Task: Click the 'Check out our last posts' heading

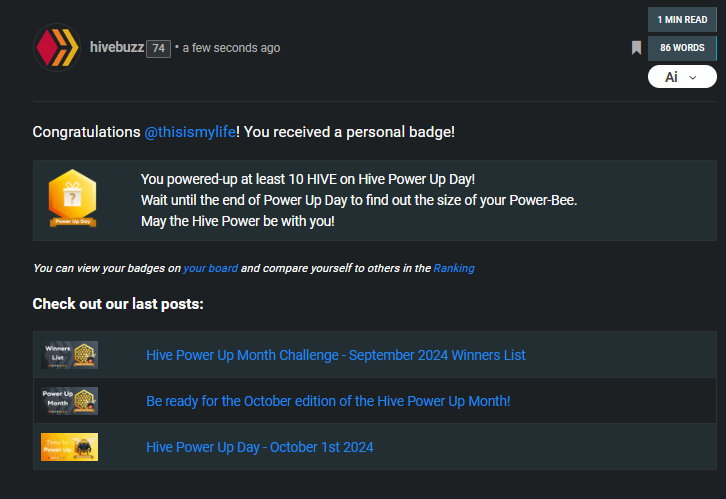Action: [x=118, y=304]
